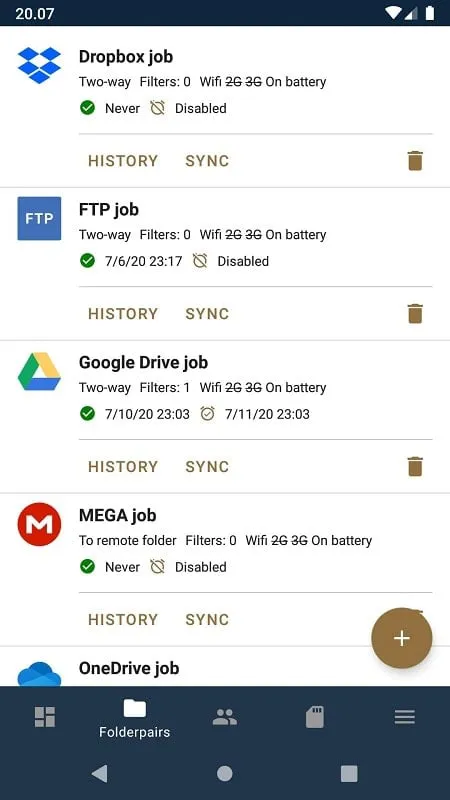The width and height of the screenshot is (450, 800).
Task: Select the Folderpairs tab
Action: pyautogui.click(x=135, y=719)
